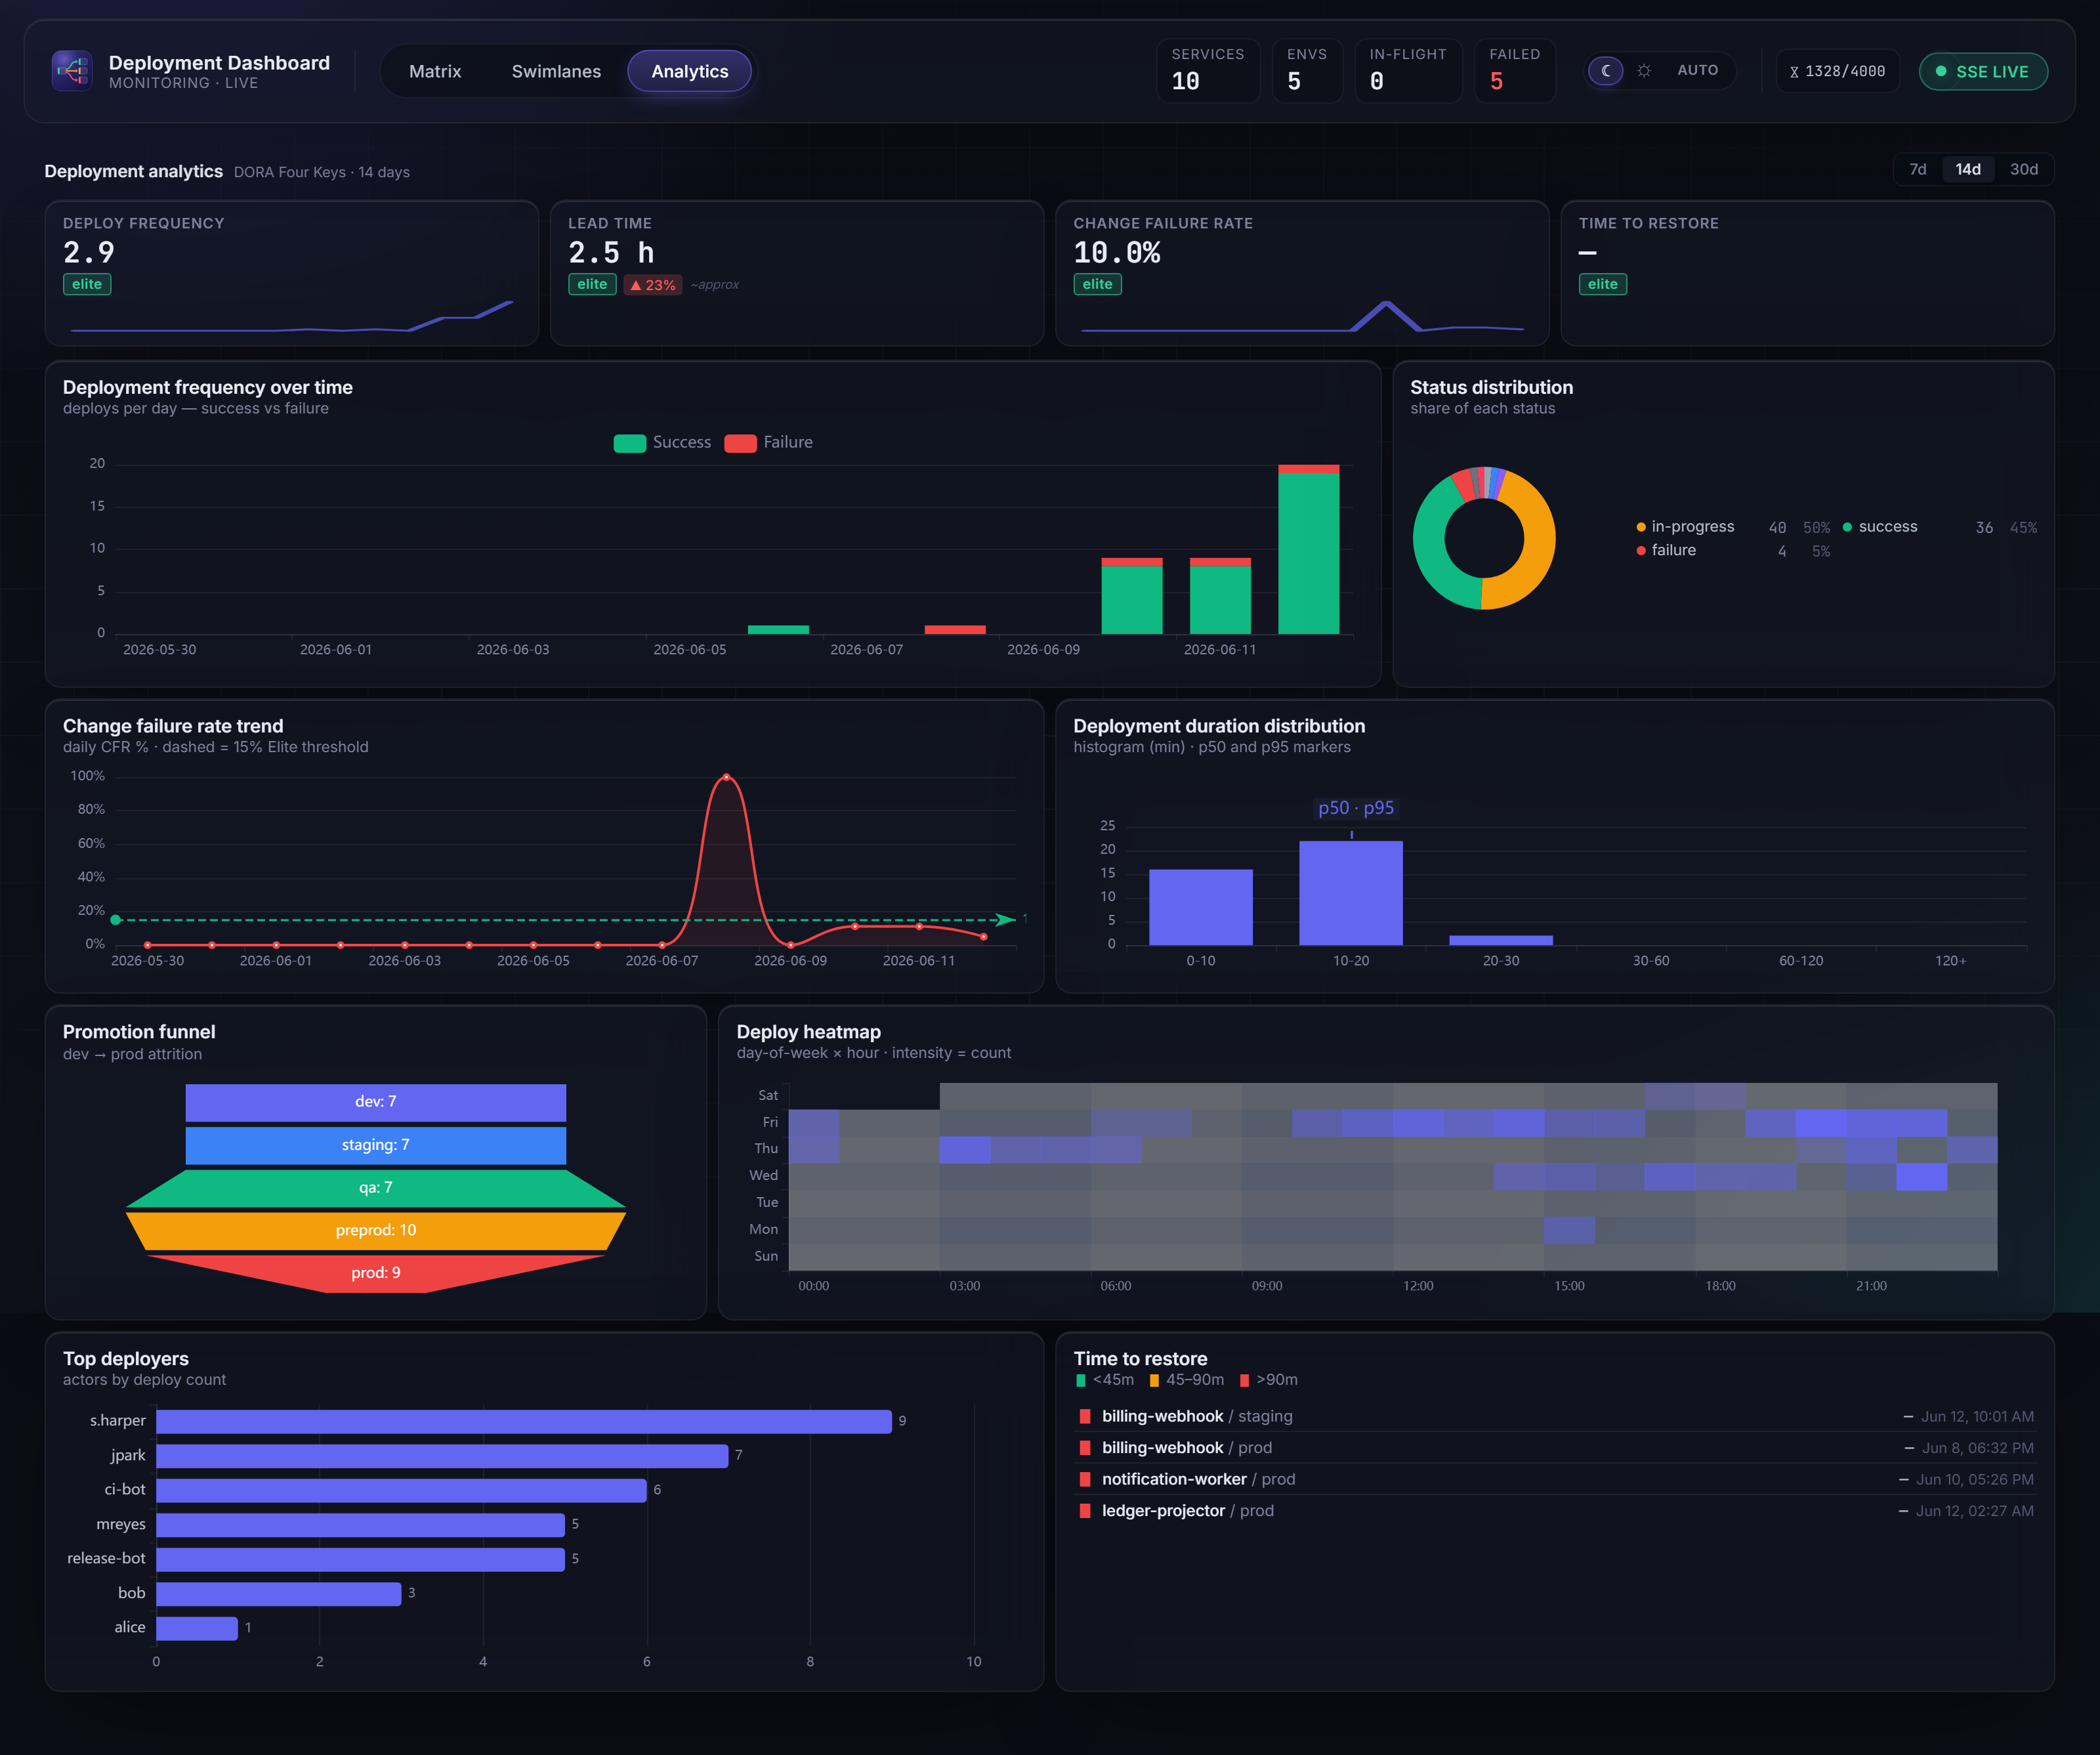Click the elite badge under Deploy Frequency
This screenshot has width=2100, height=1755.
tap(87, 284)
